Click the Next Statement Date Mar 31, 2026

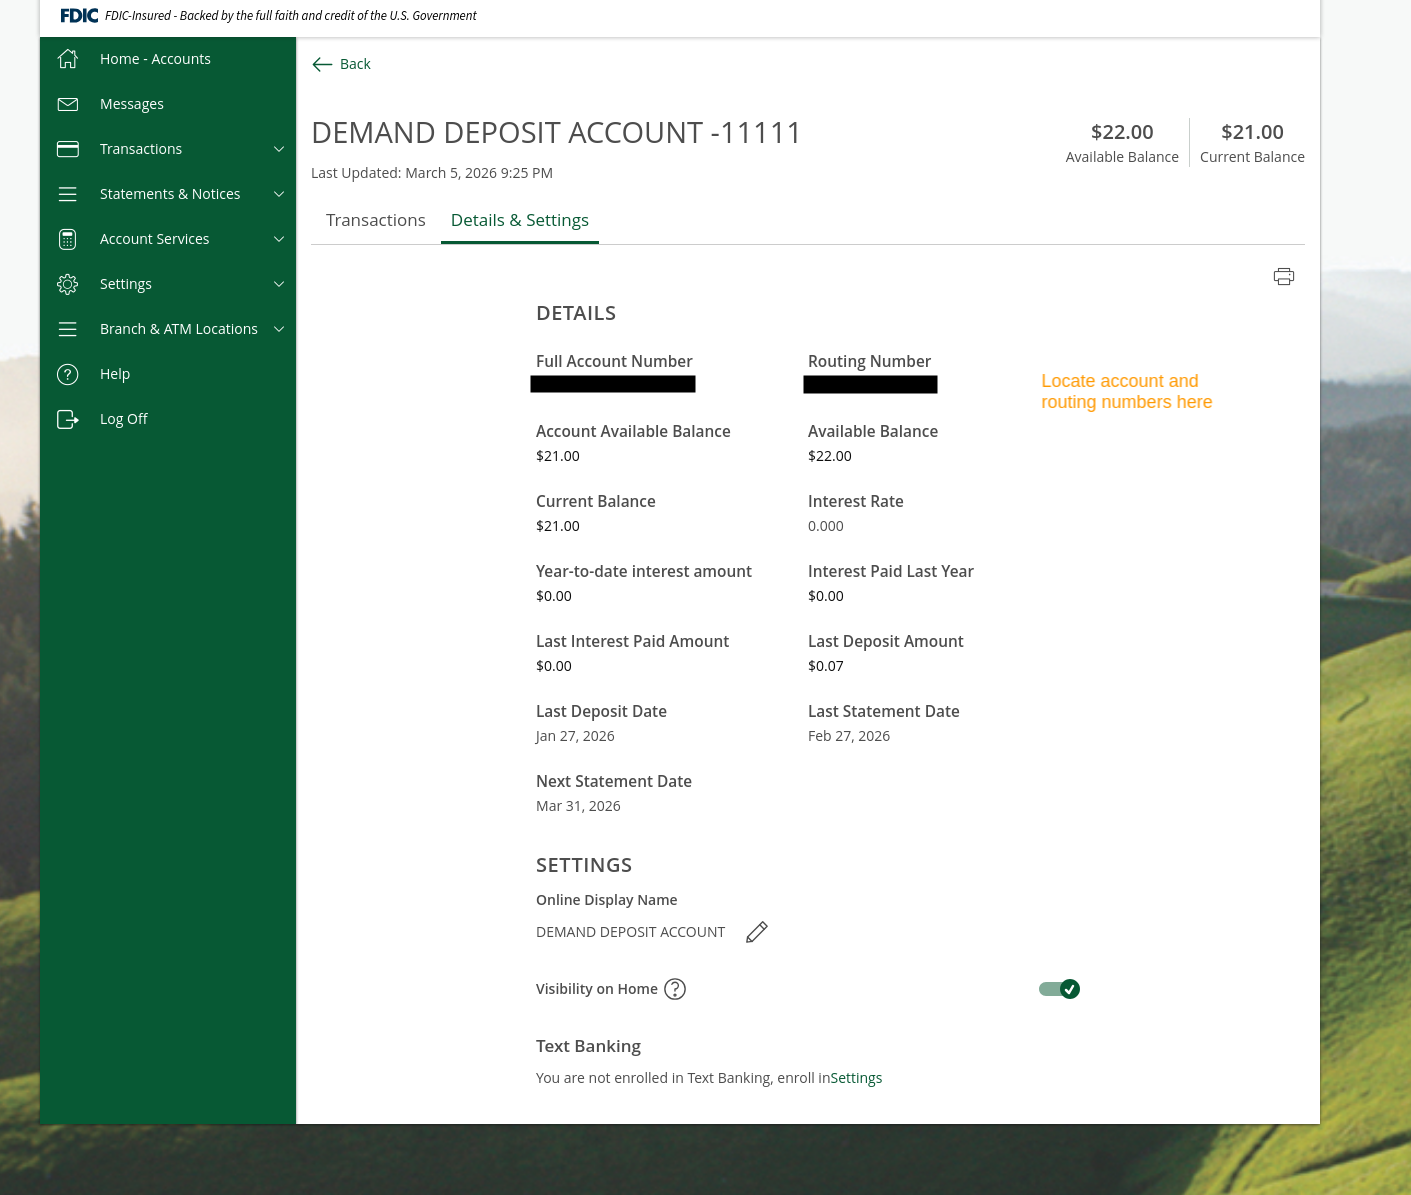578,806
